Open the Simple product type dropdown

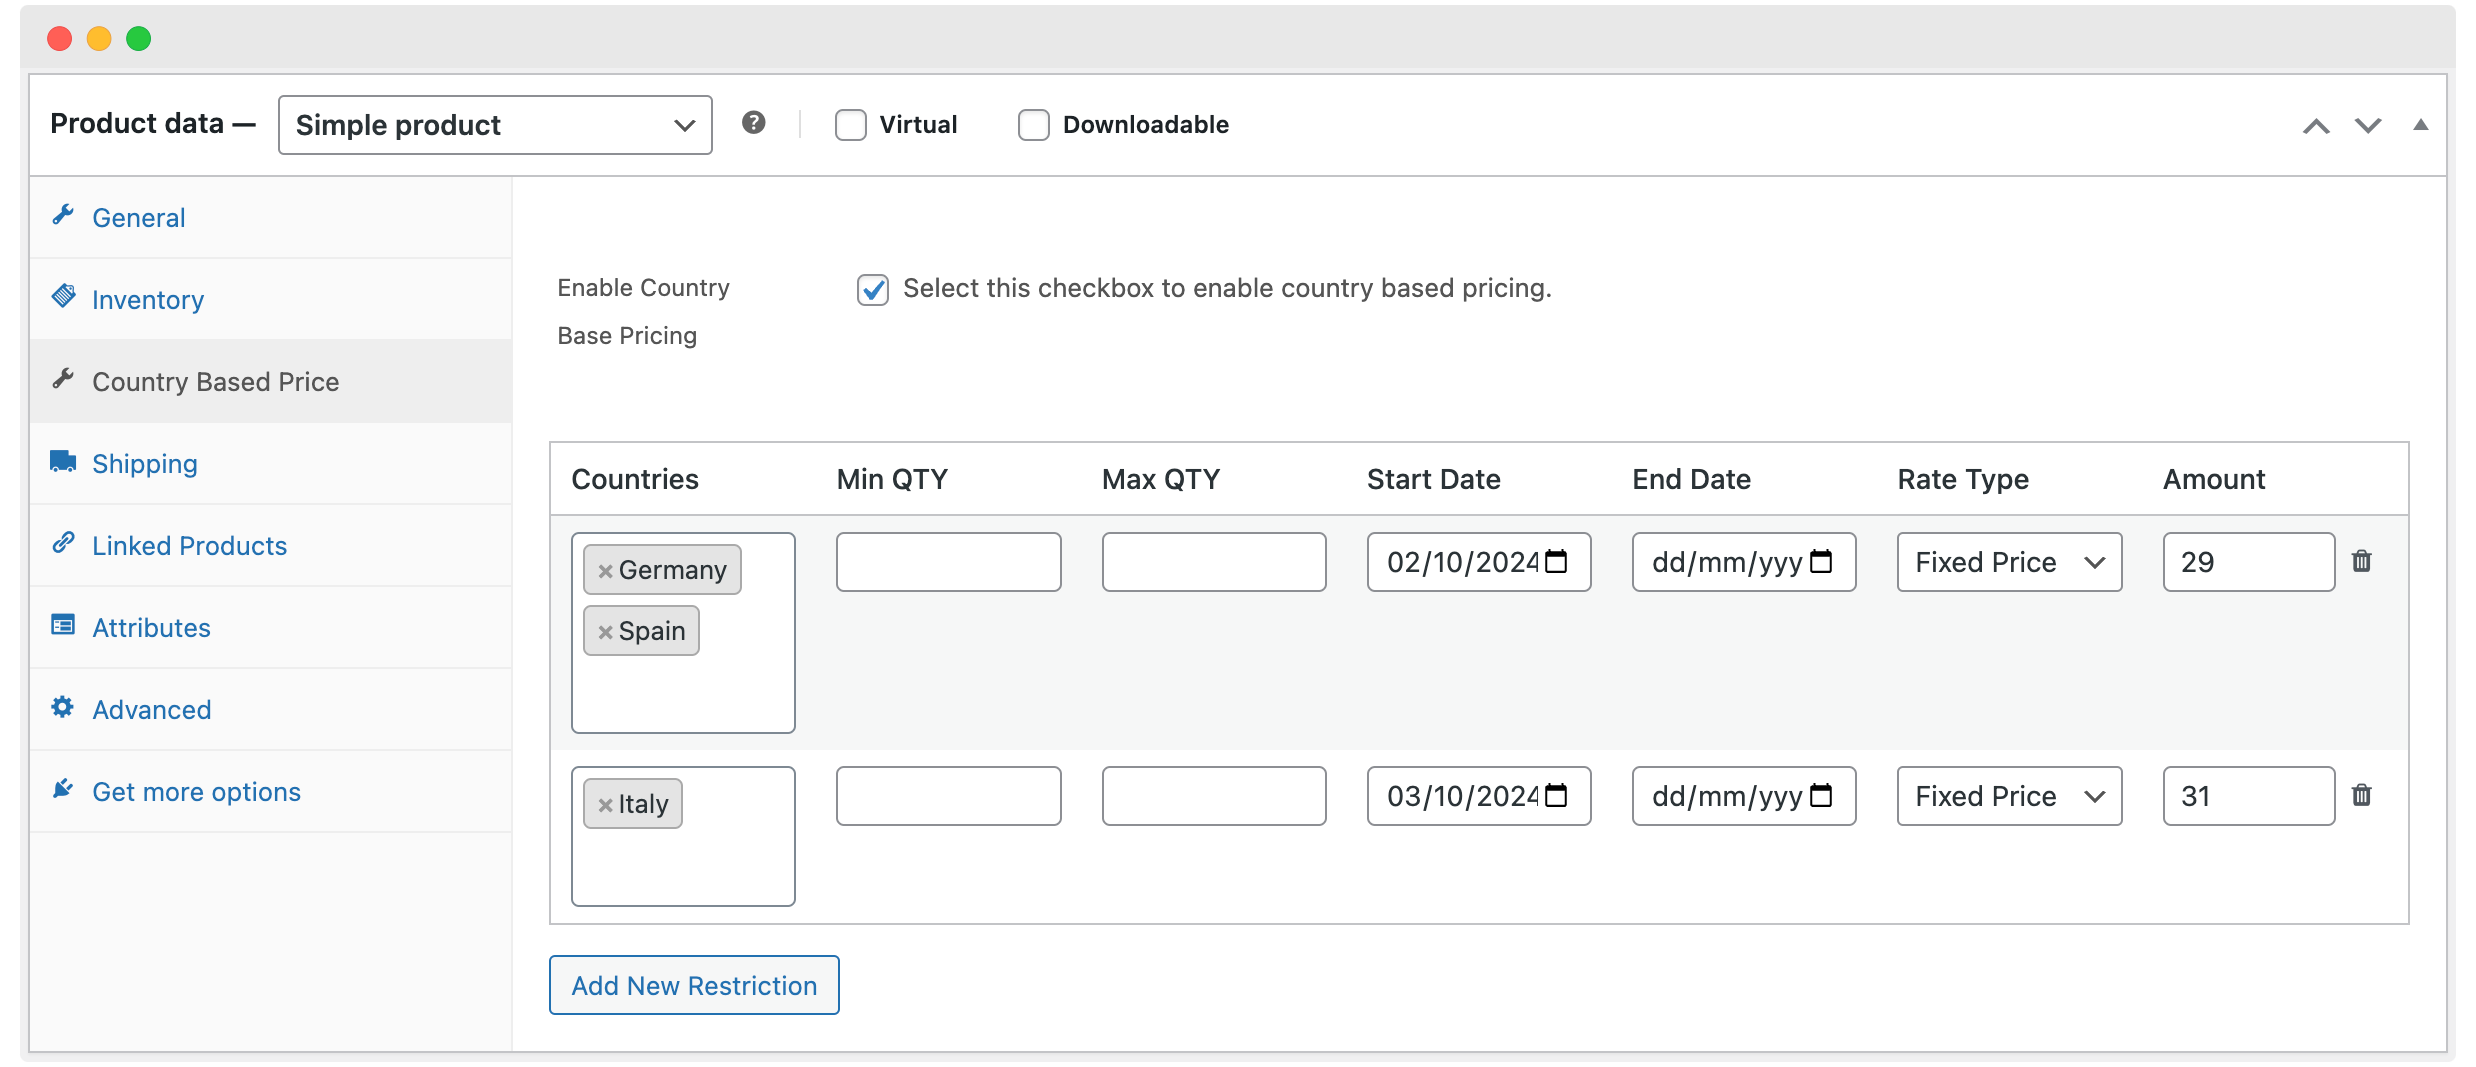(x=494, y=124)
